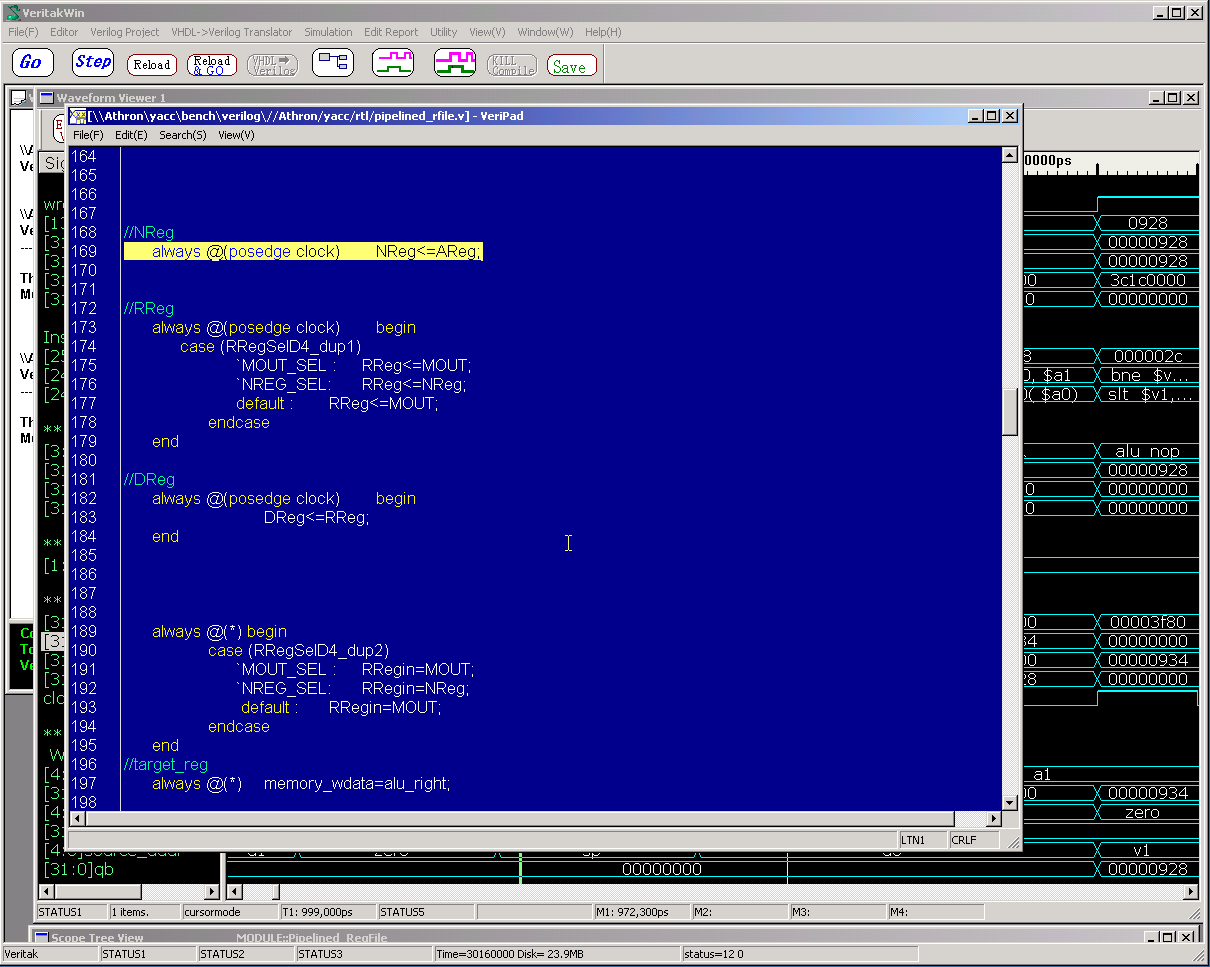
Task: Click the highlighted NReg<=AReg; line
Action: [x=303, y=251]
